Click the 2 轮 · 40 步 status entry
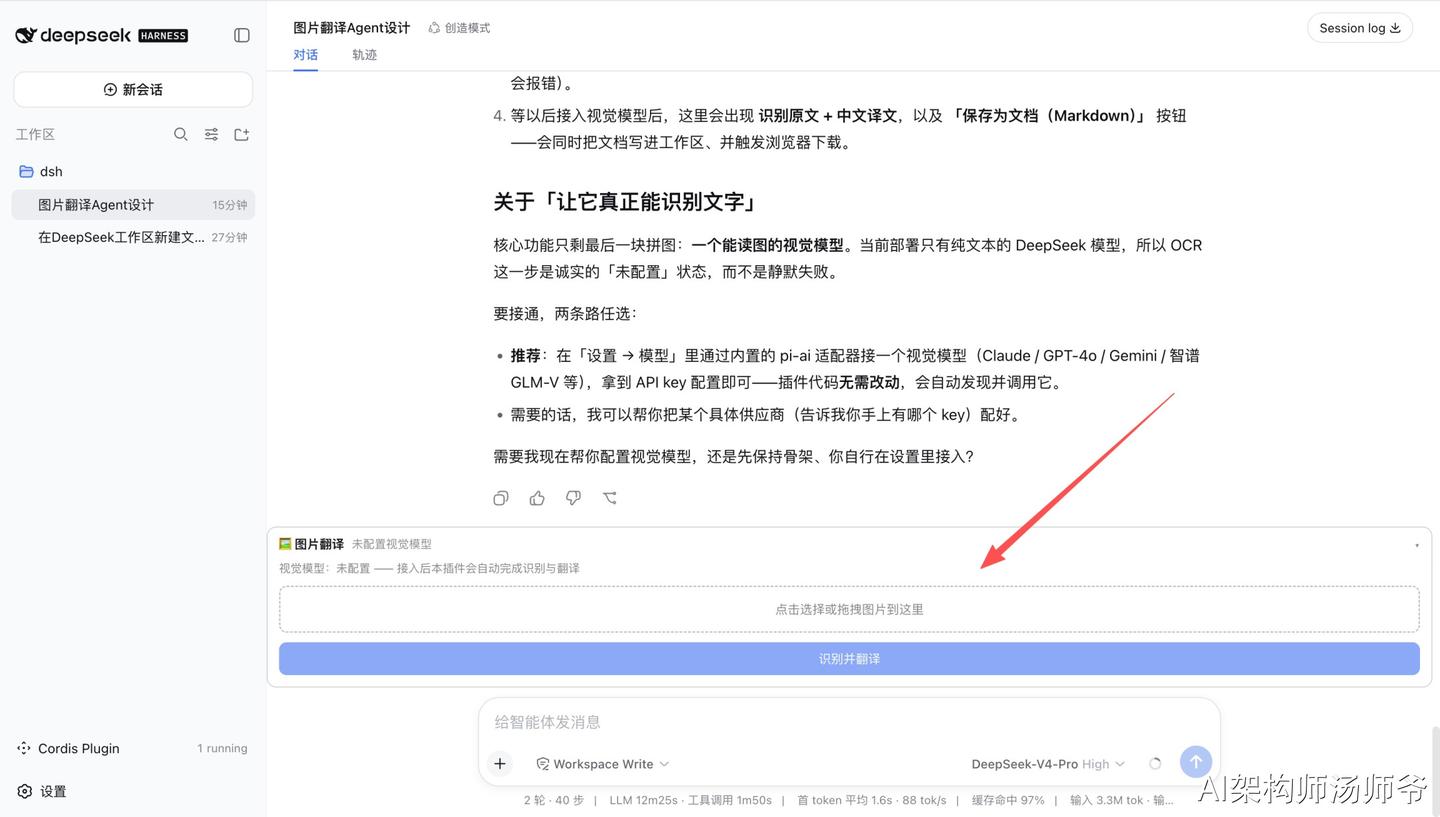 tap(553, 800)
